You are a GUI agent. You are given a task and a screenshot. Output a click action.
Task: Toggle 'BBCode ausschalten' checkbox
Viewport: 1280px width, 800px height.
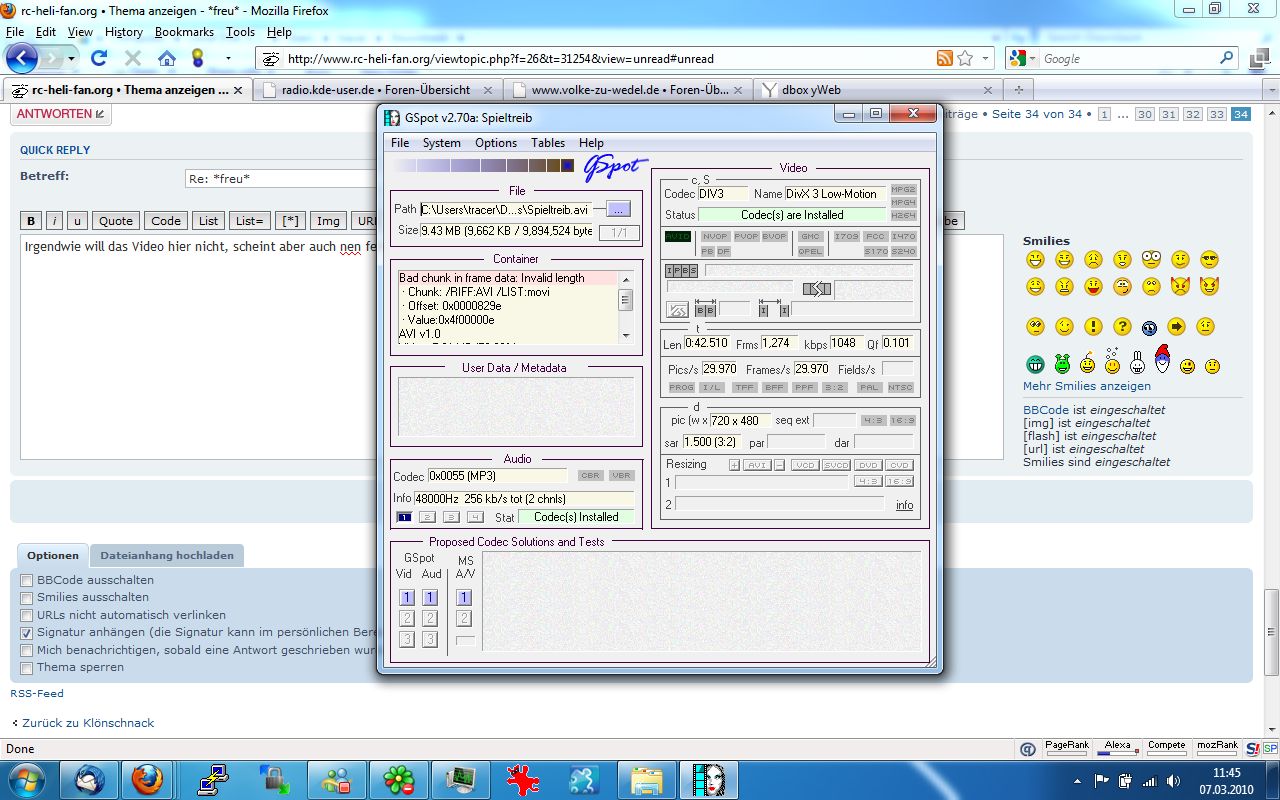pyautogui.click(x=27, y=580)
